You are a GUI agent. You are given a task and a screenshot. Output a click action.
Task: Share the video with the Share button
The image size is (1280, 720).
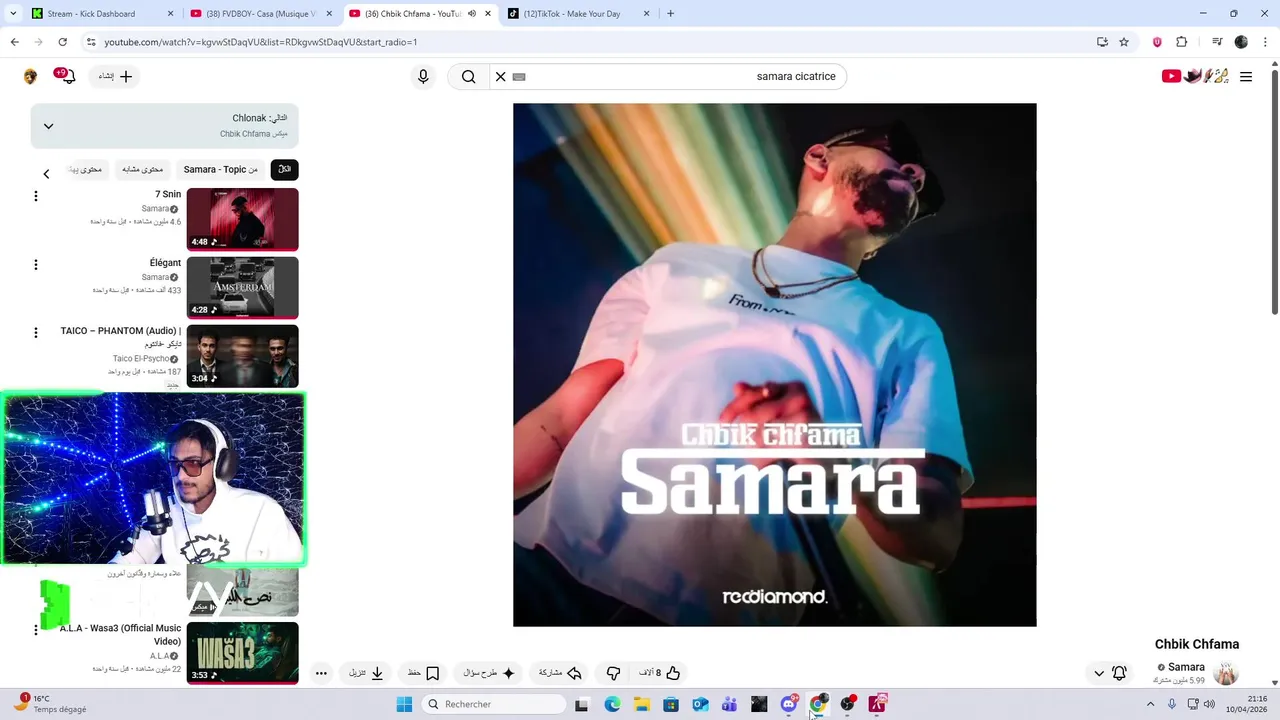pyautogui.click(x=560, y=673)
